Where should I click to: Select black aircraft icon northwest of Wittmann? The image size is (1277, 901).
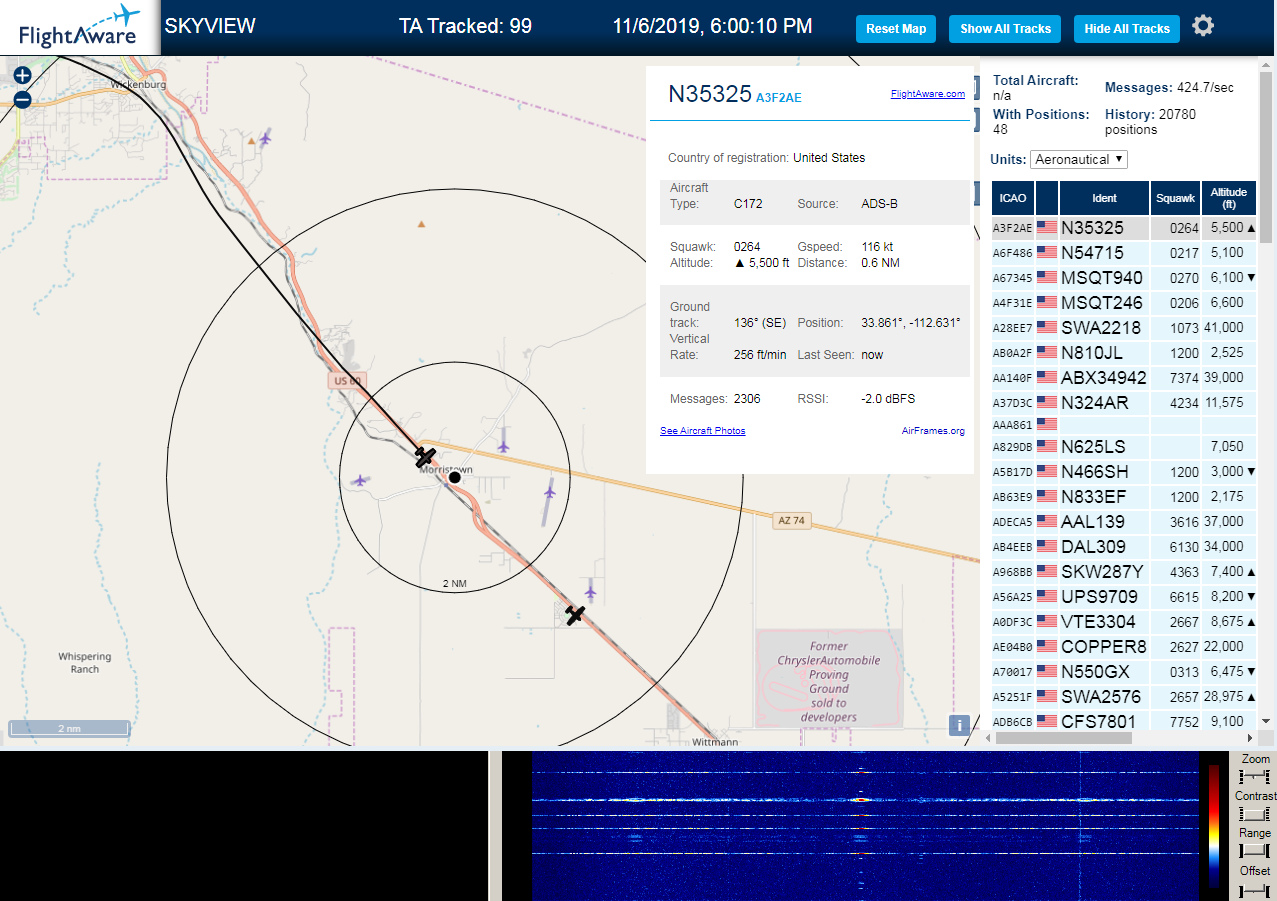[575, 614]
